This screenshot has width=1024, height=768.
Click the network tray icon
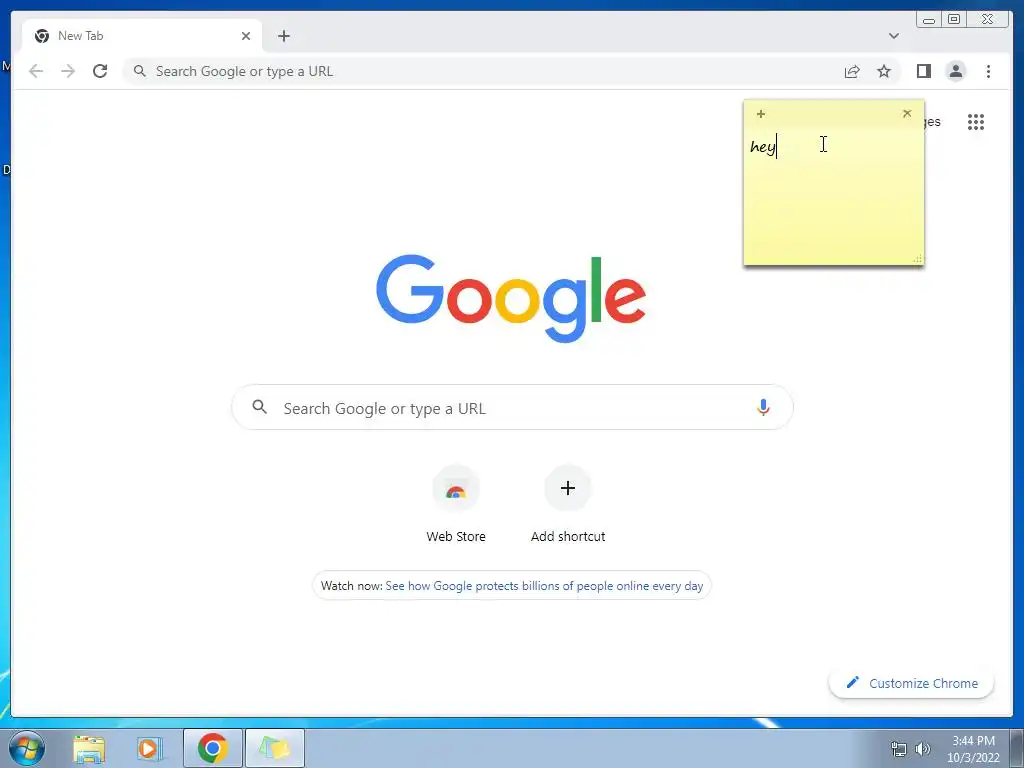[x=899, y=749]
